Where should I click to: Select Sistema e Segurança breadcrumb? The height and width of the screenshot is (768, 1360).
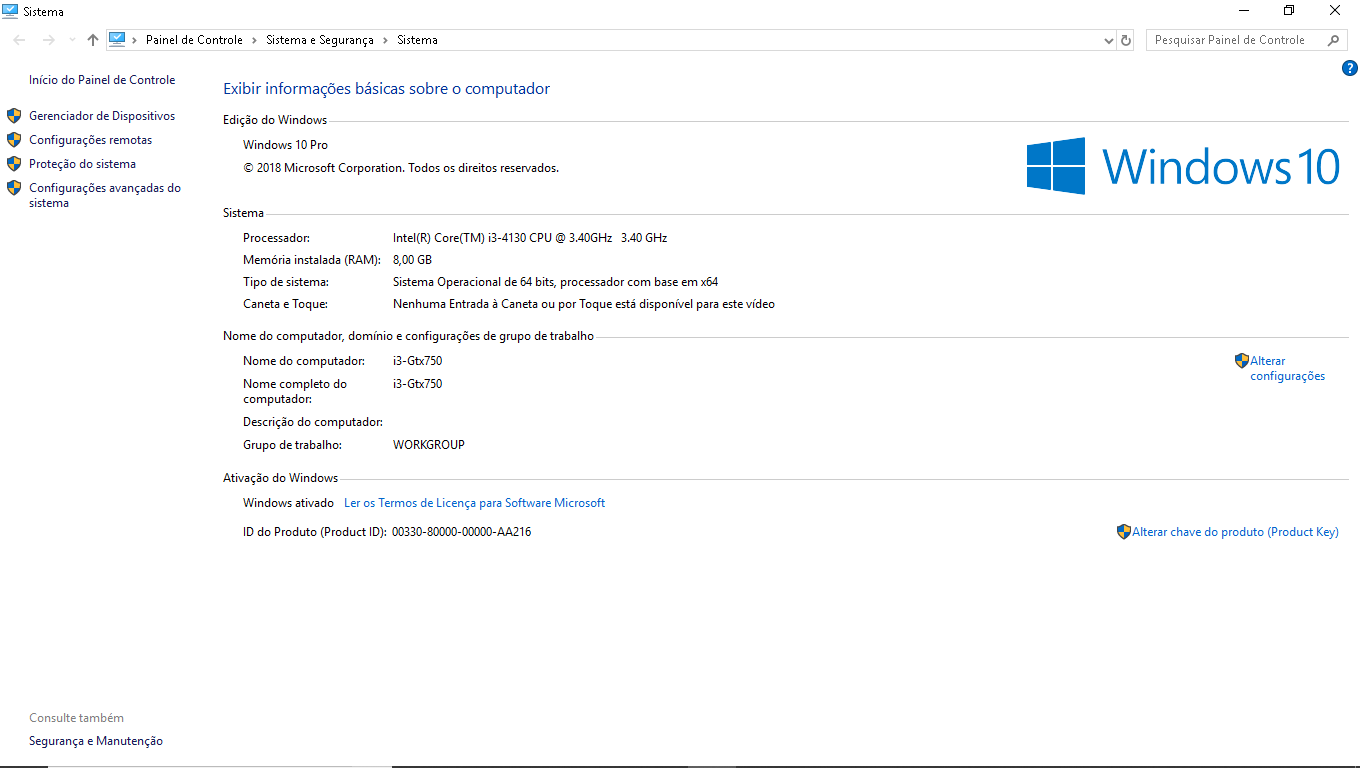coord(320,40)
